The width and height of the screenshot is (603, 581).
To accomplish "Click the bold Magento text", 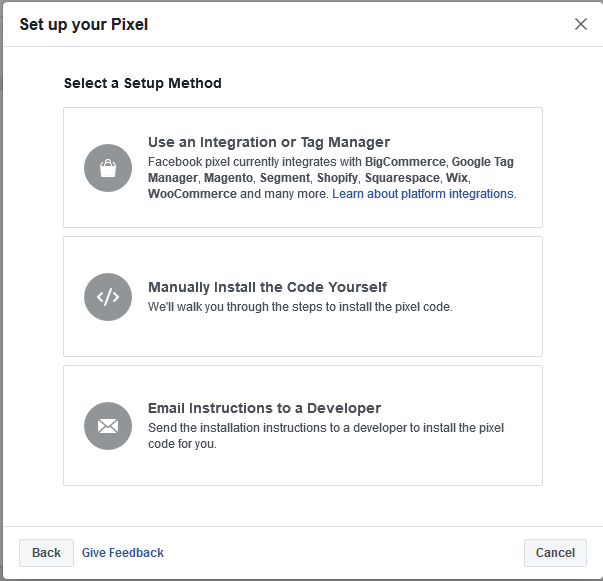I will click(x=229, y=178).
